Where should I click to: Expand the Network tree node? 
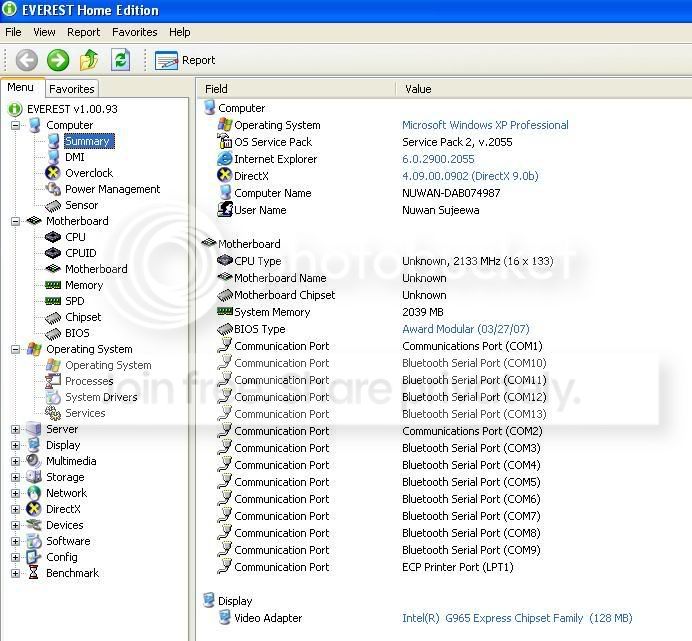(15, 493)
